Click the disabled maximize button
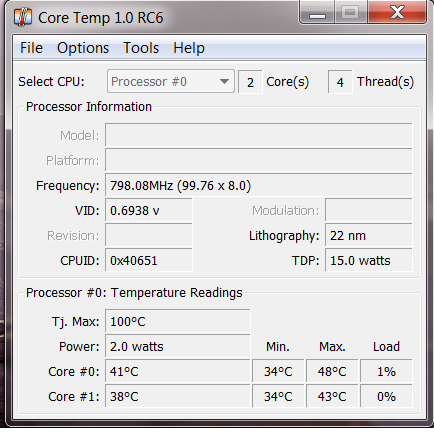434x432 pixels. [x=350, y=12]
